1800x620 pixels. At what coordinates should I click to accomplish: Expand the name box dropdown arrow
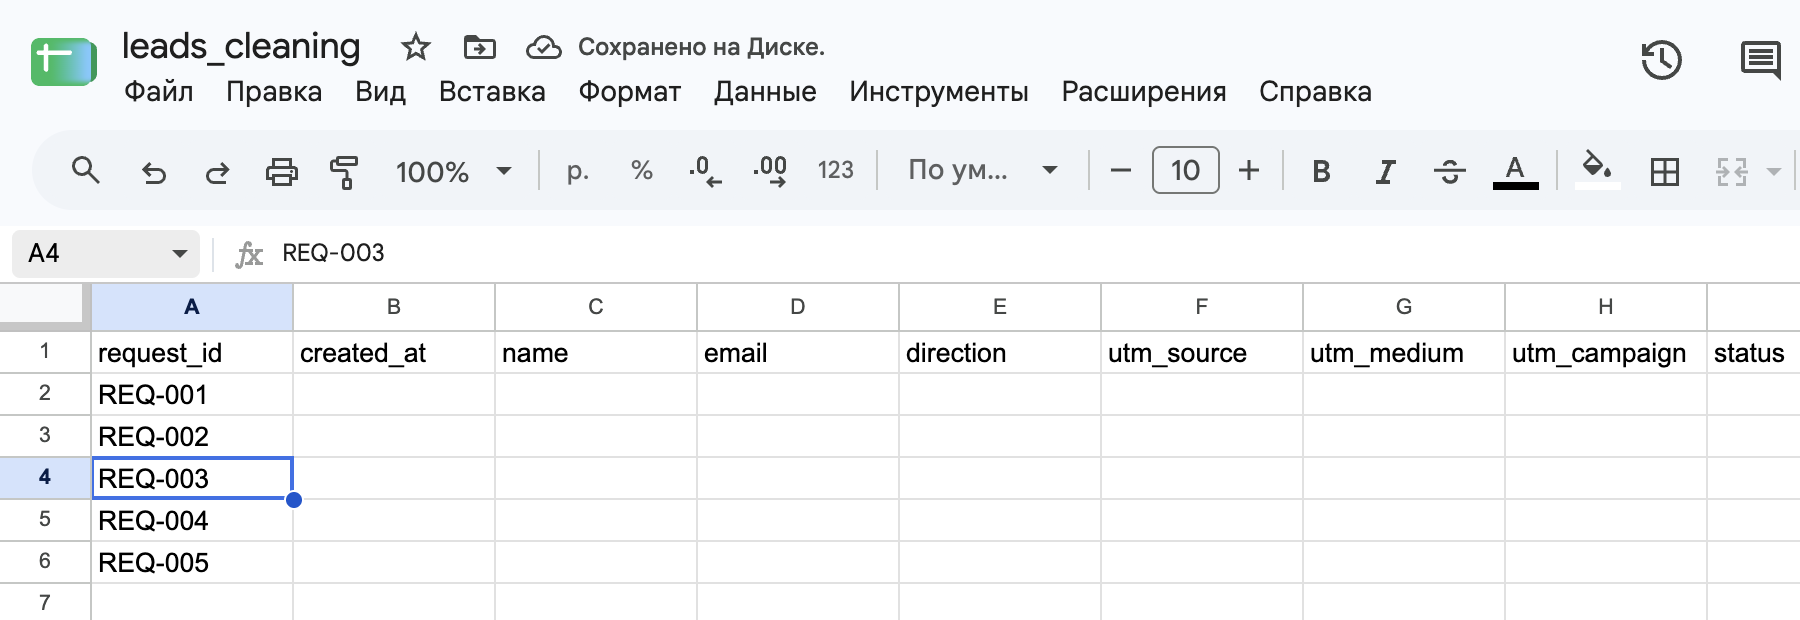coord(180,254)
